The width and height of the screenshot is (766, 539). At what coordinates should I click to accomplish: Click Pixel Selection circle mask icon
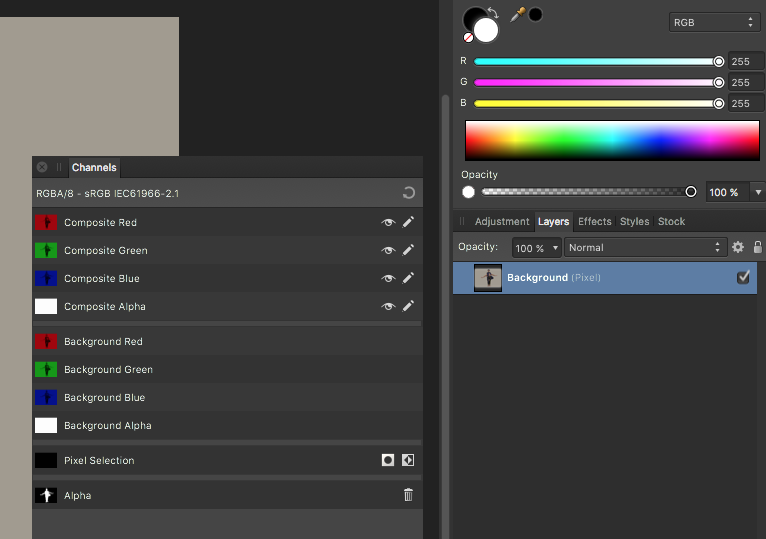pos(388,460)
